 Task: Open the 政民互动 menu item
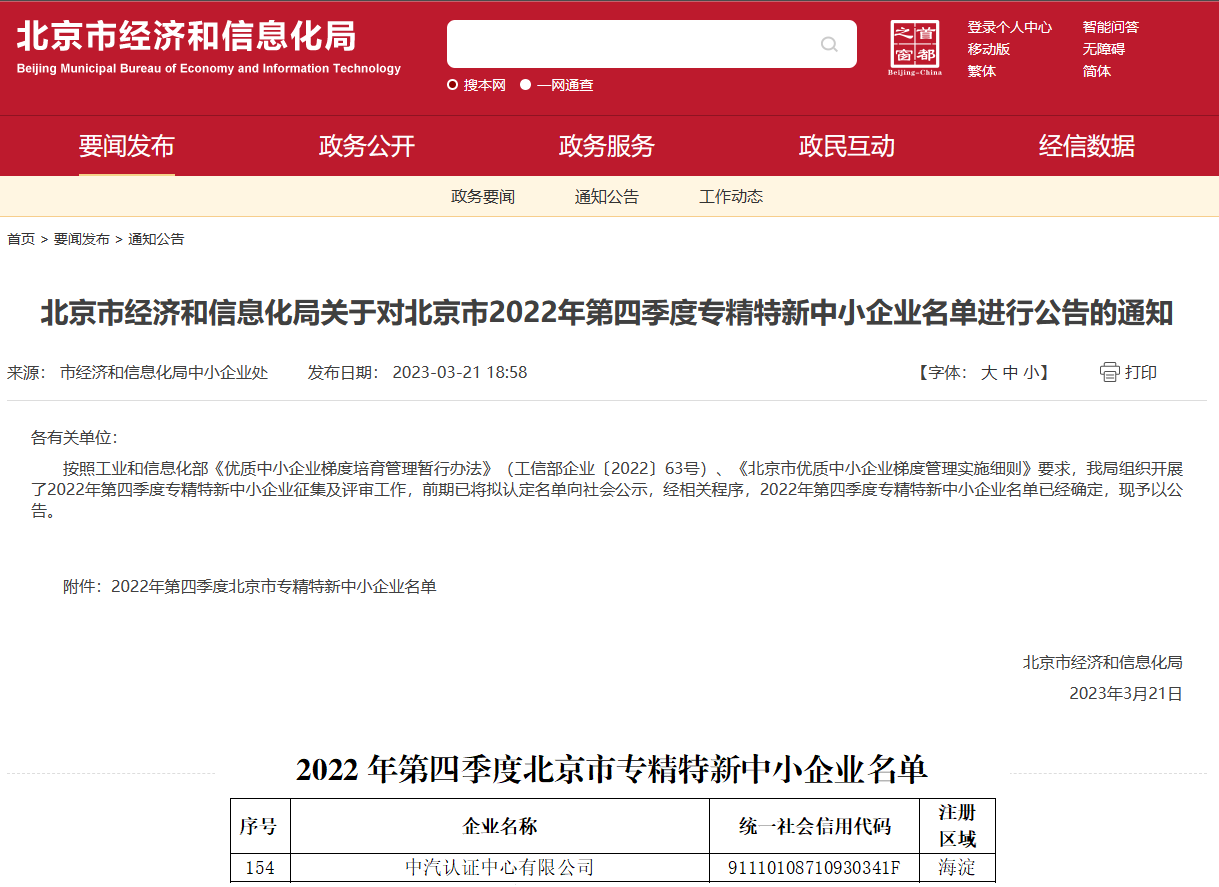(847, 146)
